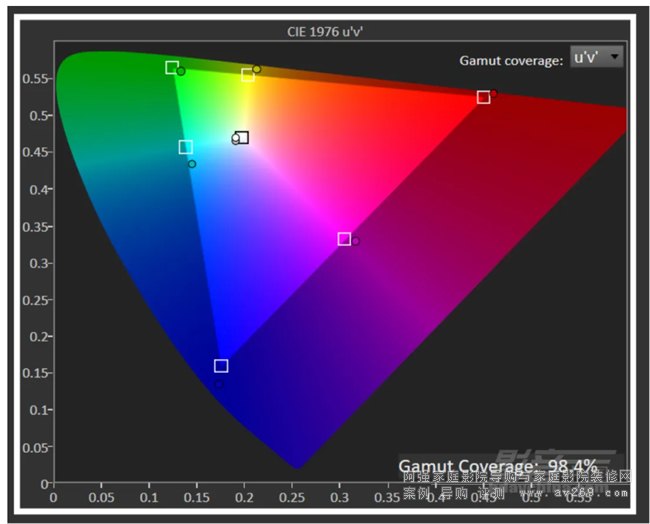Screen dimensions: 650x524
Task: Click the measured red circle marker
Action: [x=494, y=93]
